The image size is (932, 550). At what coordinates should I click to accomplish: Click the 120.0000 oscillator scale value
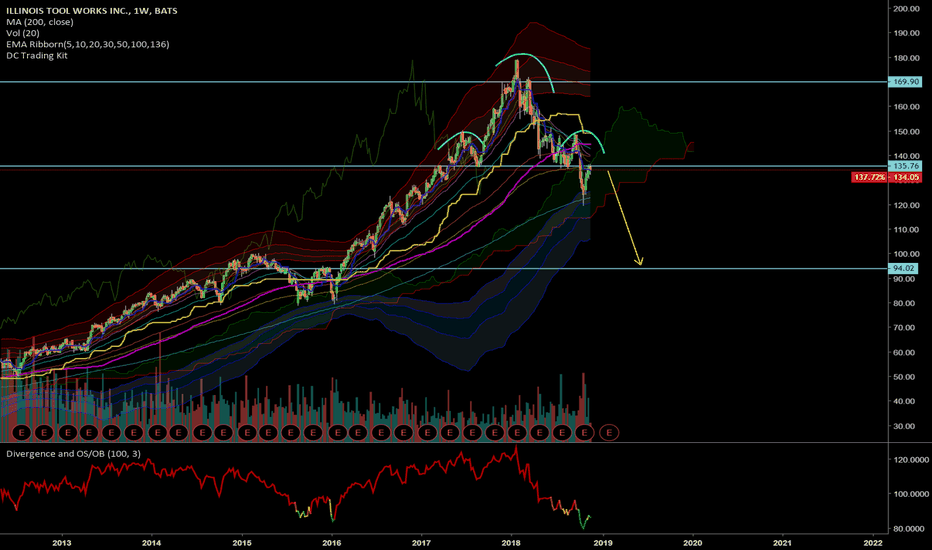(x=911, y=460)
